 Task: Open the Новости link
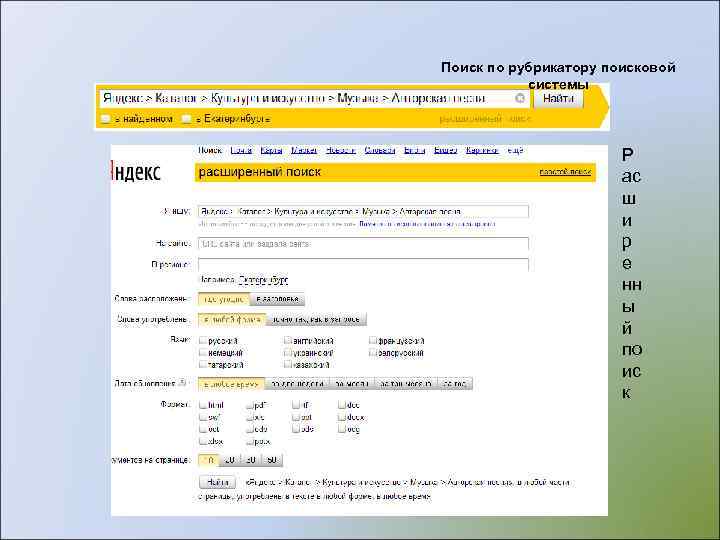(x=341, y=150)
